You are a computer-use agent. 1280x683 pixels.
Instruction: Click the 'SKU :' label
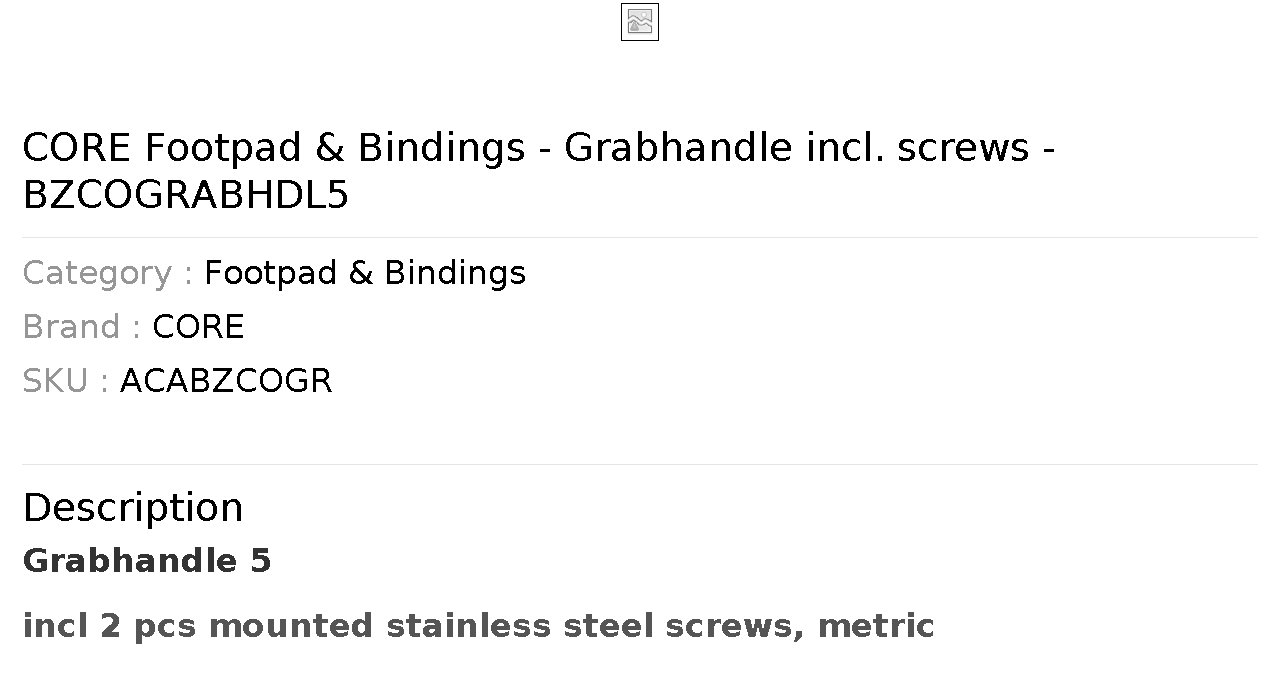pyautogui.click(x=66, y=381)
